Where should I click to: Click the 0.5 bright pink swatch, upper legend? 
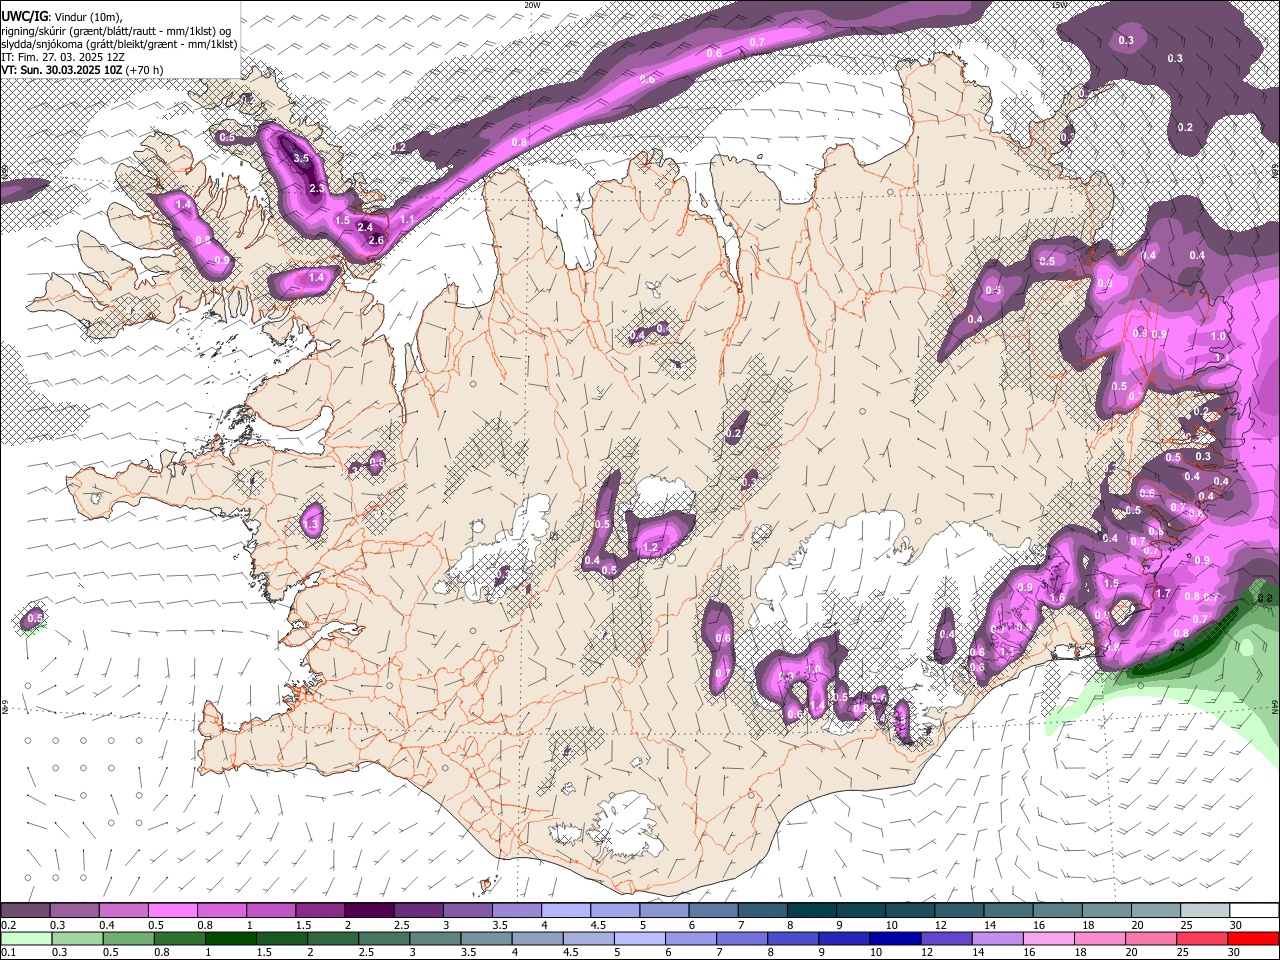[x=172, y=911]
